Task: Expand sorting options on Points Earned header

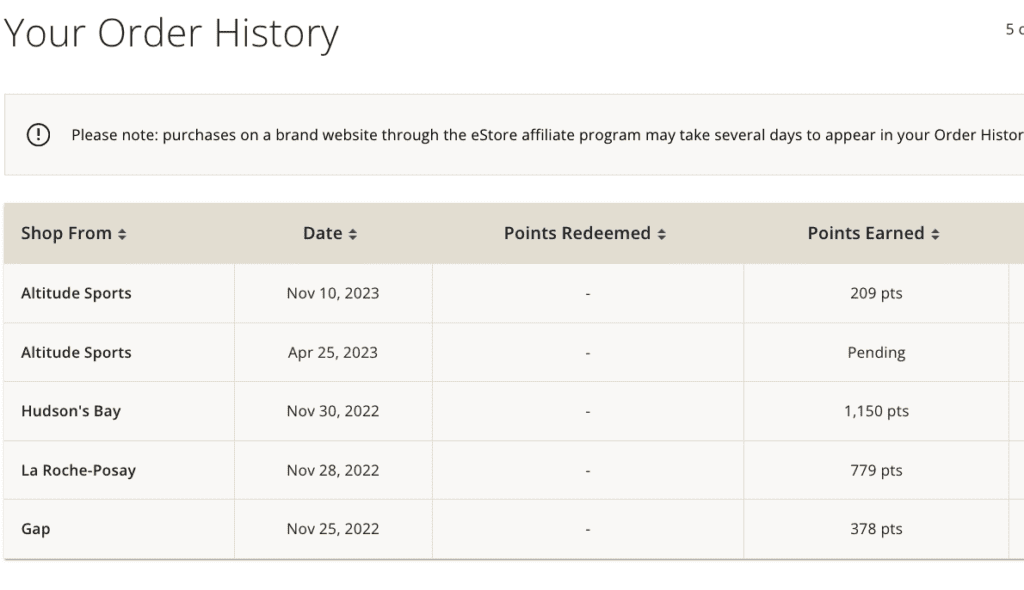Action: point(935,233)
